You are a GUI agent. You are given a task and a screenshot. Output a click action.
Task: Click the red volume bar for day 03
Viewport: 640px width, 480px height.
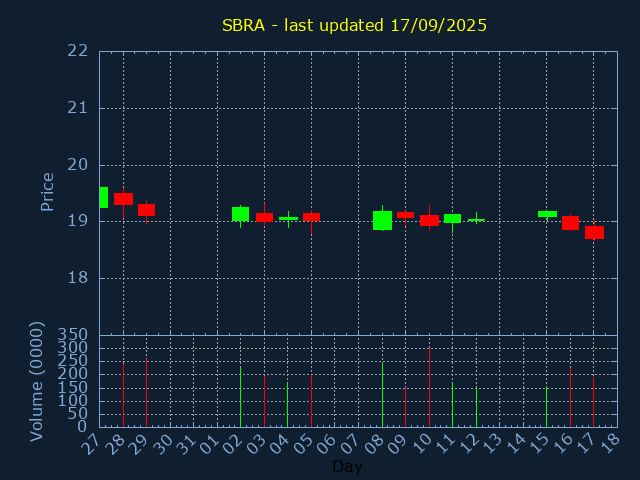pyautogui.click(x=264, y=401)
